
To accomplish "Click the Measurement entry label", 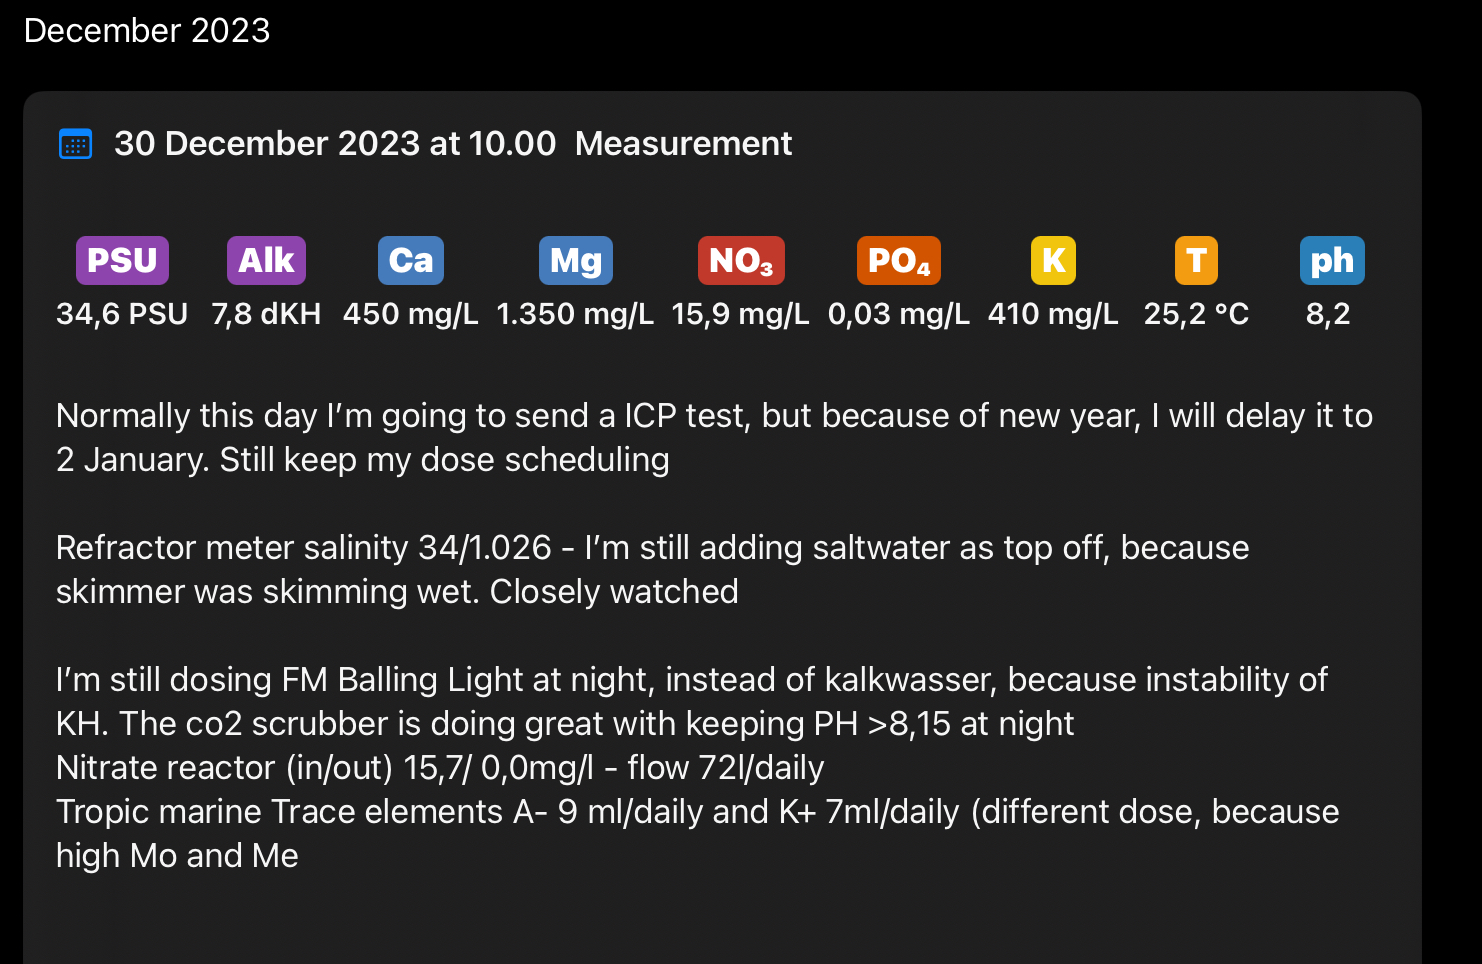I will 683,144.
